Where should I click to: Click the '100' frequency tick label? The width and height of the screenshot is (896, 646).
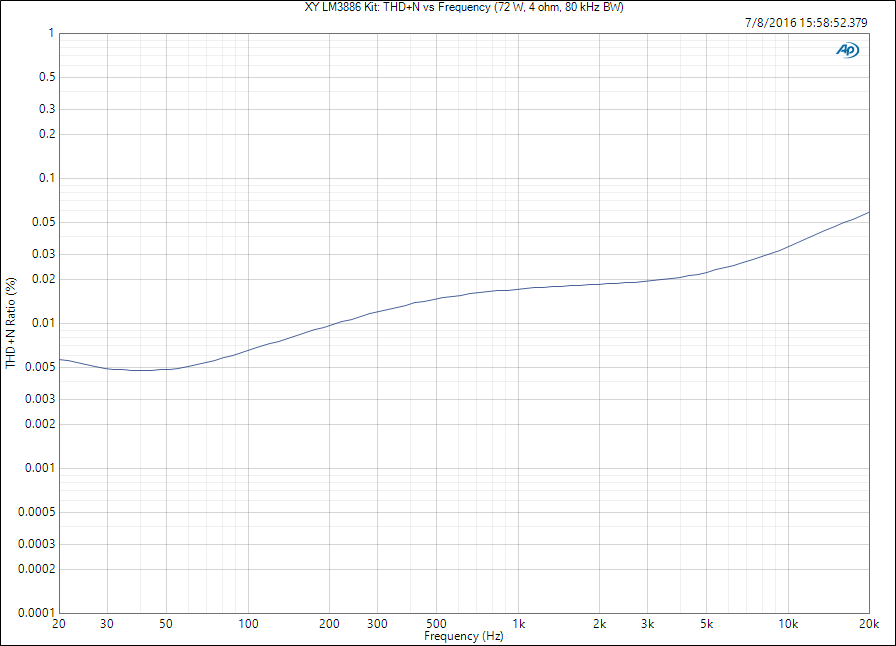(248, 624)
